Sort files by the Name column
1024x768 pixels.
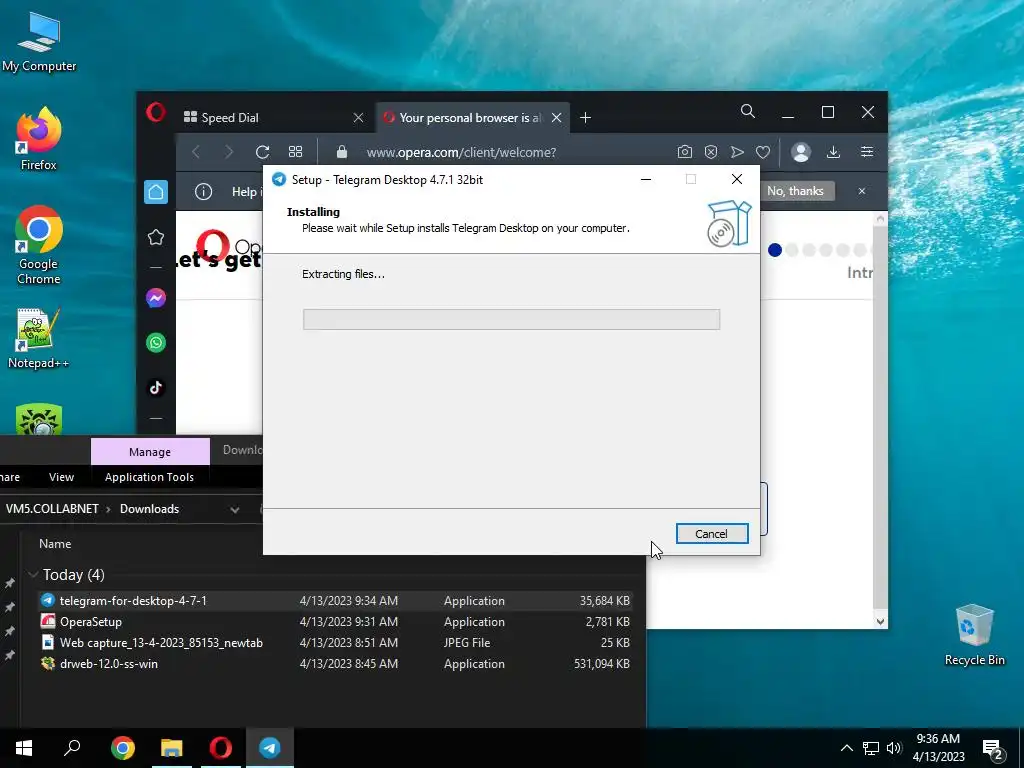[55, 544]
